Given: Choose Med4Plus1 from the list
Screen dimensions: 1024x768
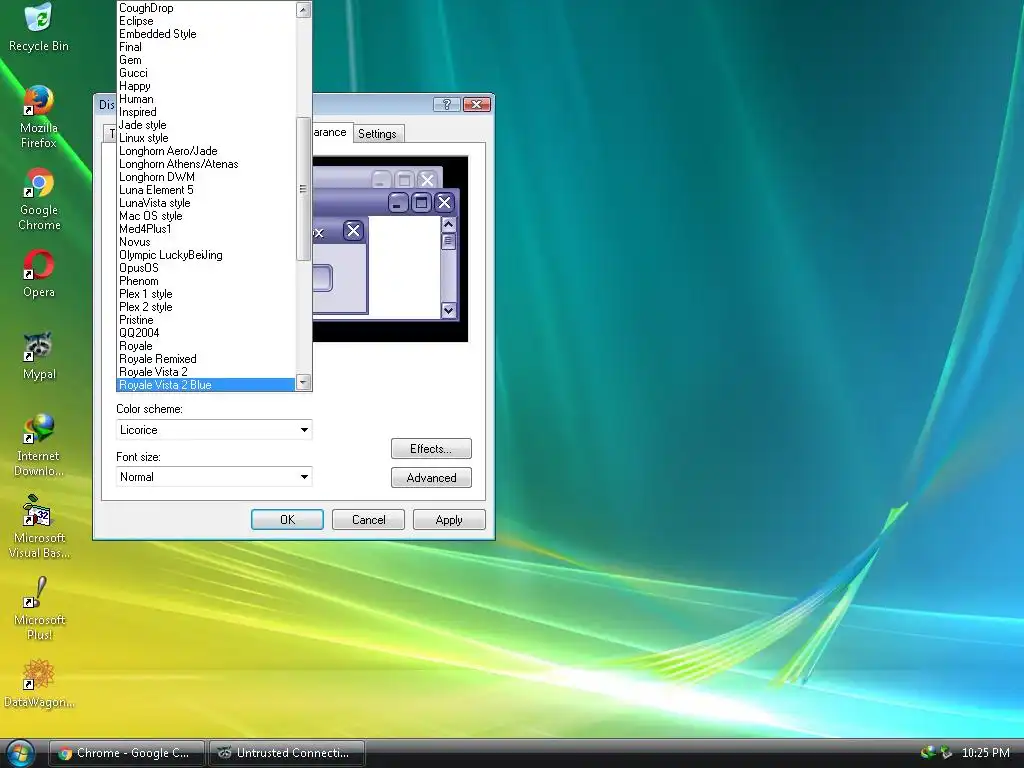Looking at the screenshot, I should [206, 229].
